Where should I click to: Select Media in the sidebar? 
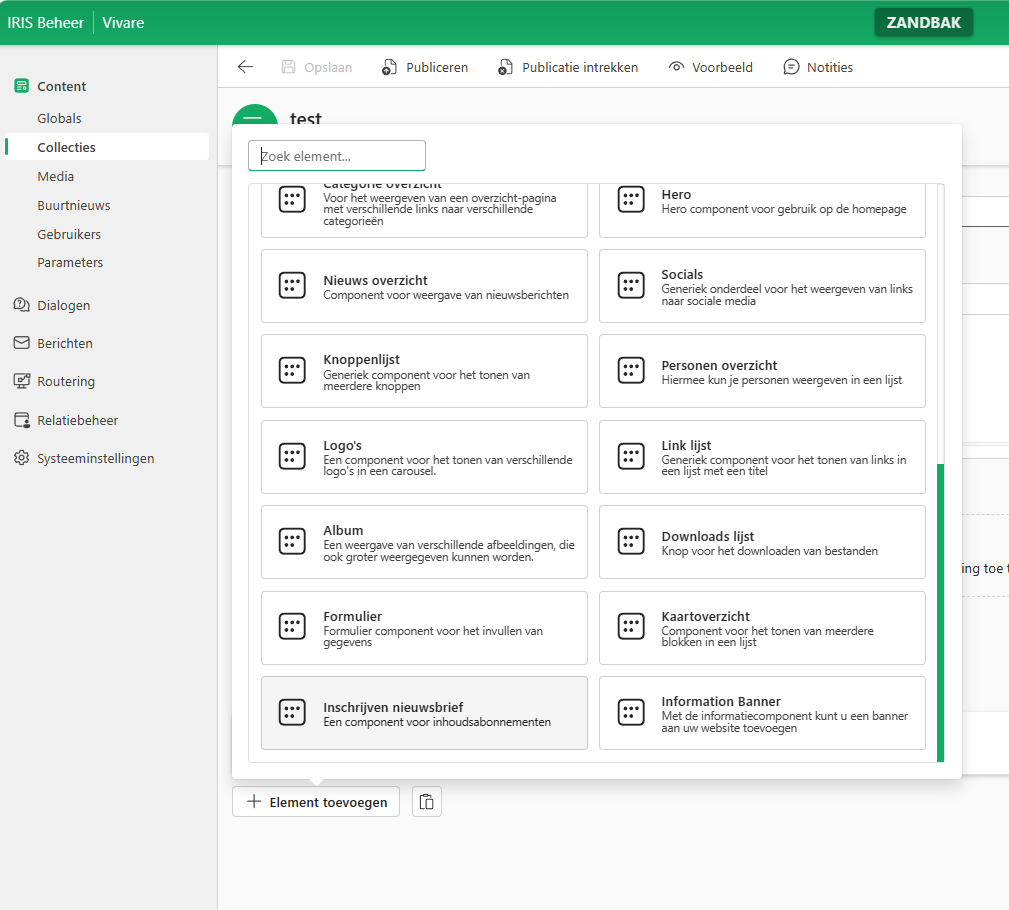[56, 176]
